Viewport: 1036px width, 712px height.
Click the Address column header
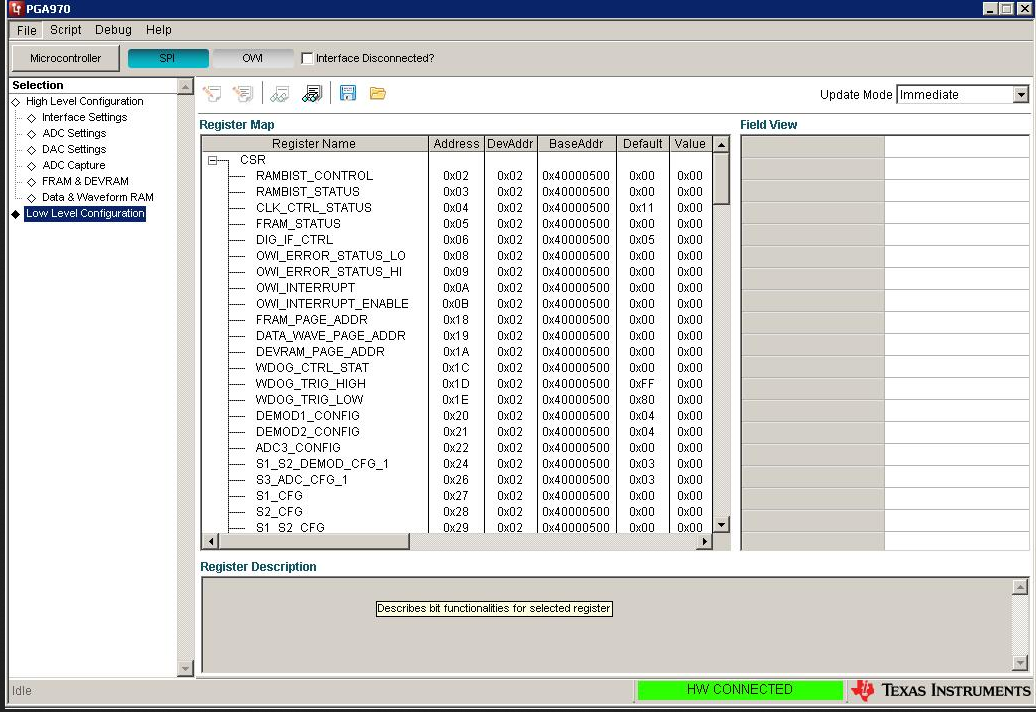456,143
